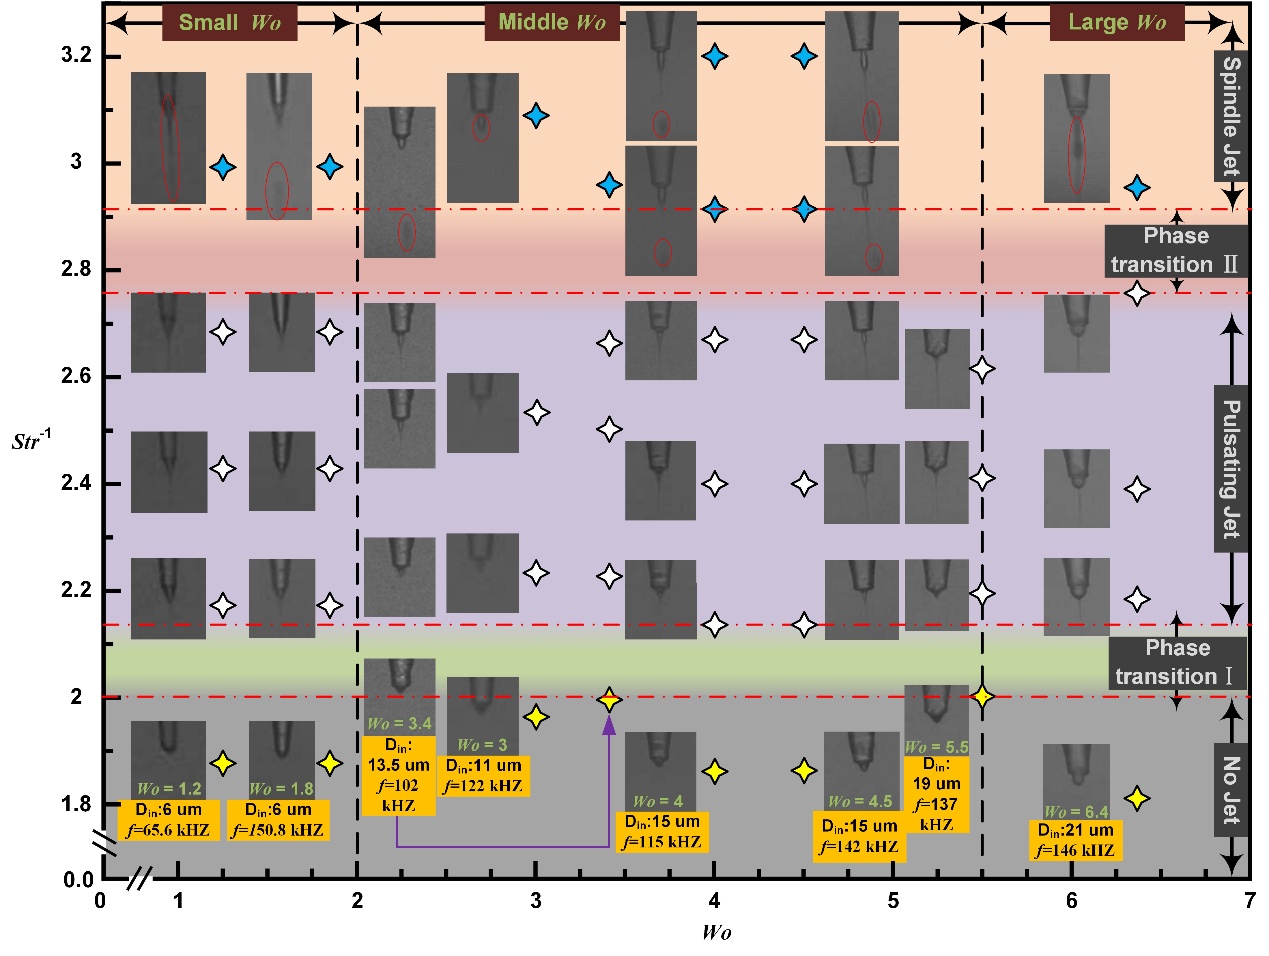This screenshot has height=956, width=1269.
Task: Click the yellow star at the purple arrow tip
Action: [608, 700]
